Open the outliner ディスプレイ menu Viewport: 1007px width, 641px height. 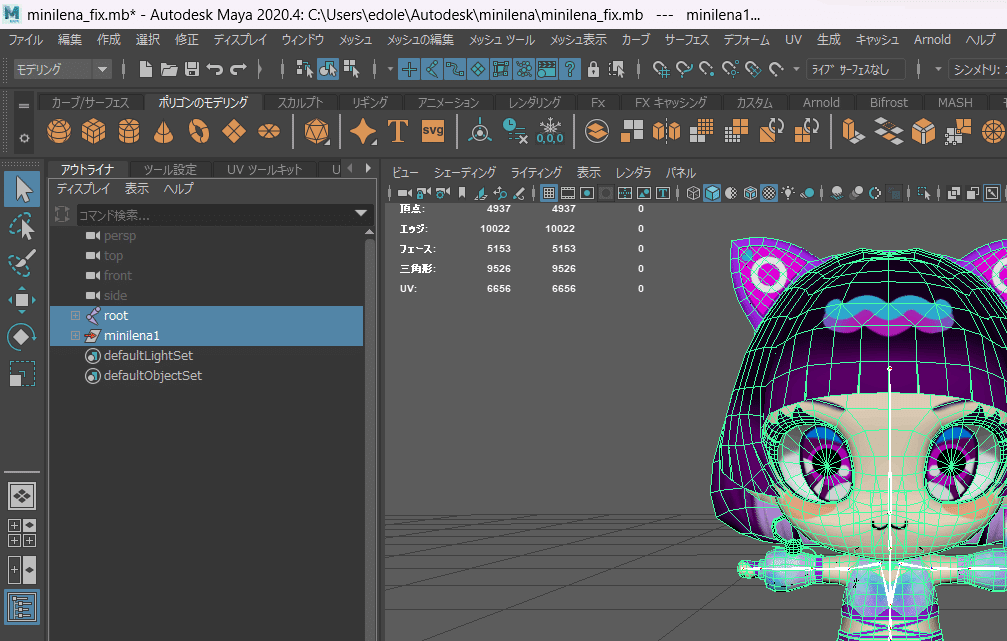click(x=83, y=188)
